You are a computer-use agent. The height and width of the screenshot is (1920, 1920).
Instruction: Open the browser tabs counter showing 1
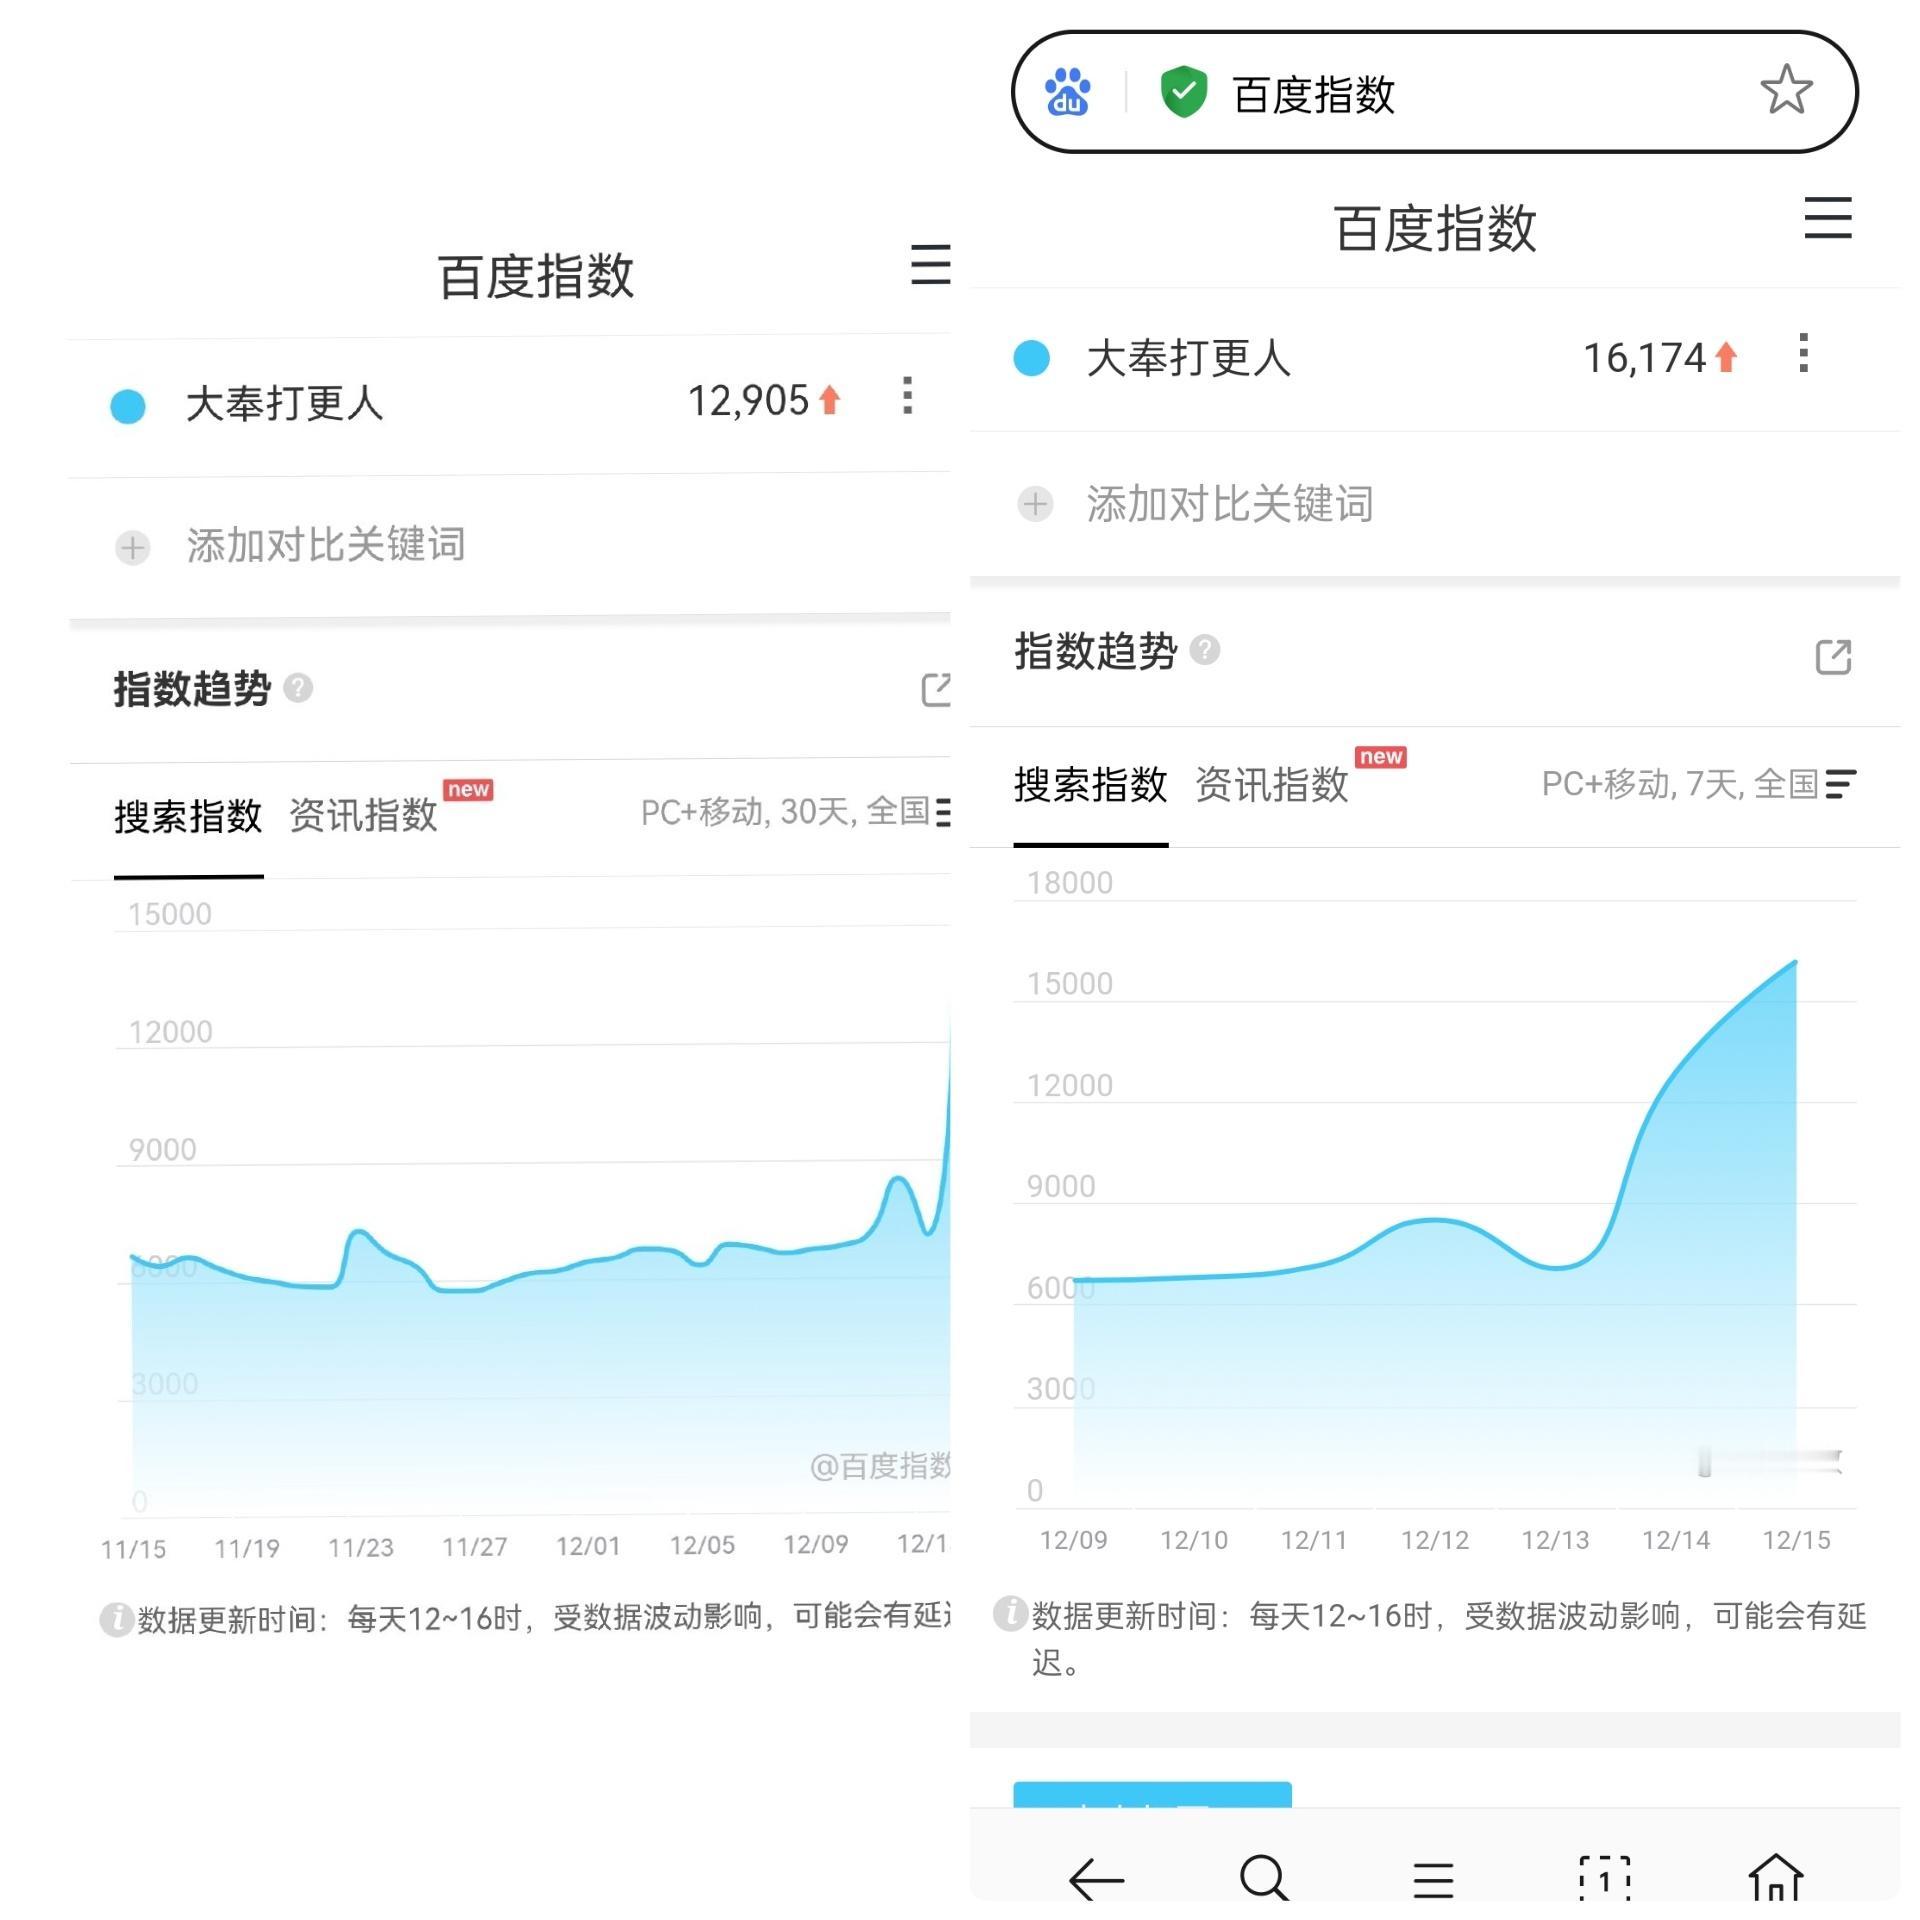coord(1604,1878)
